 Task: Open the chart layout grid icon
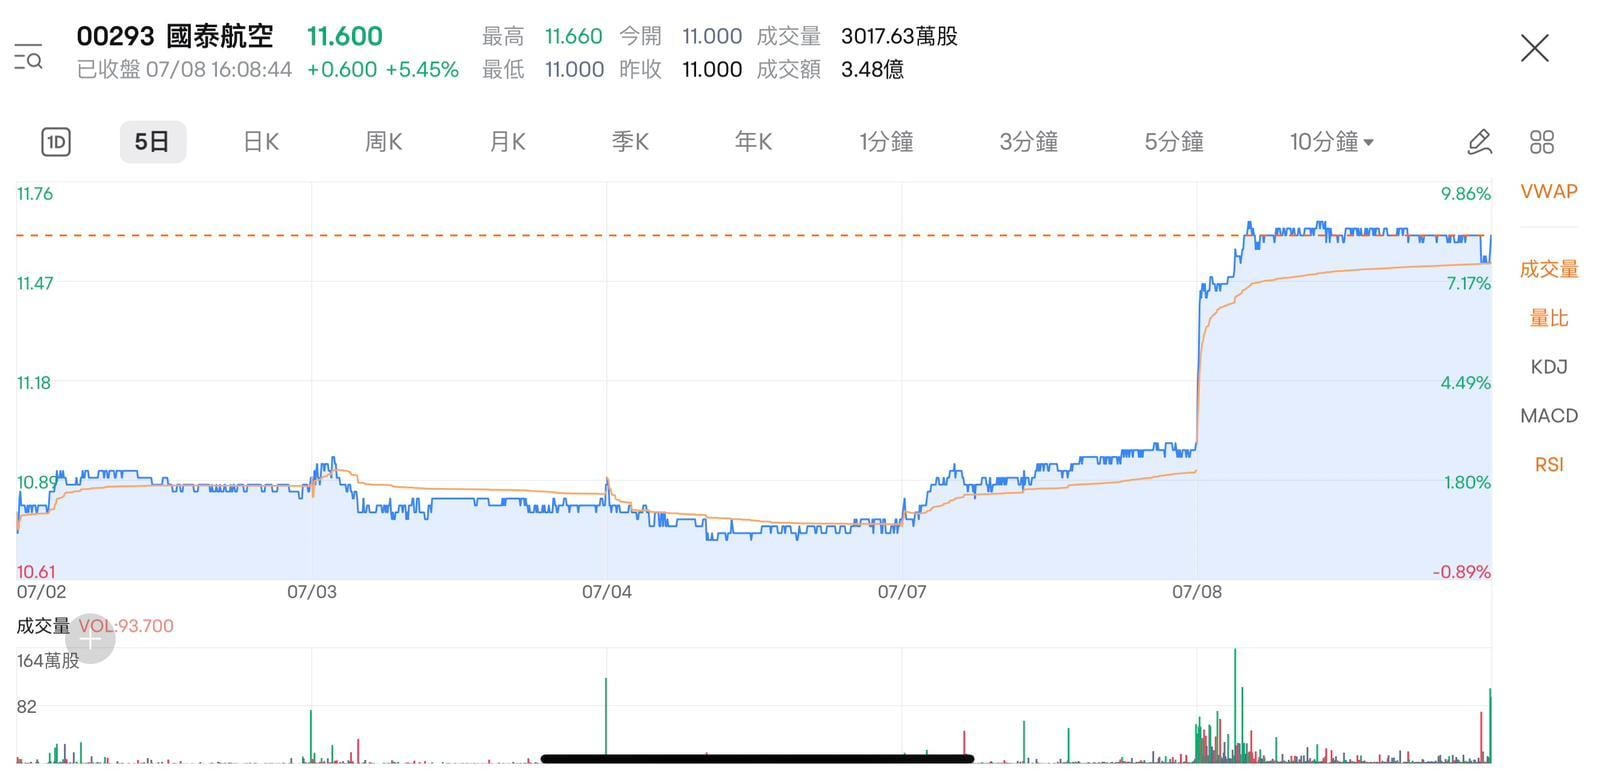pos(1541,142)
